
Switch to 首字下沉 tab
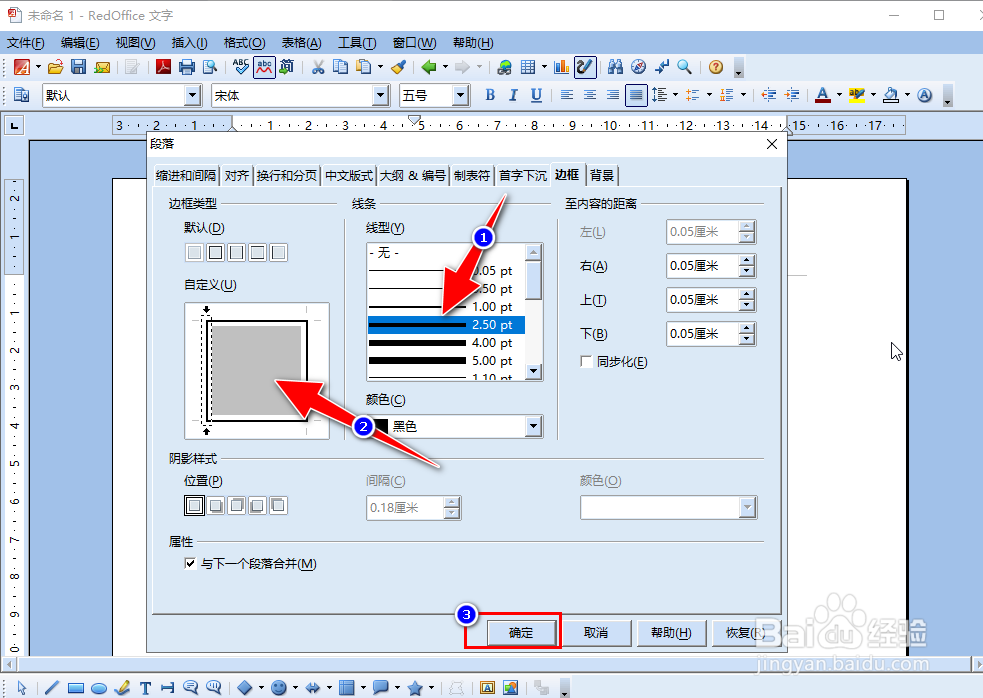[523, 176]
